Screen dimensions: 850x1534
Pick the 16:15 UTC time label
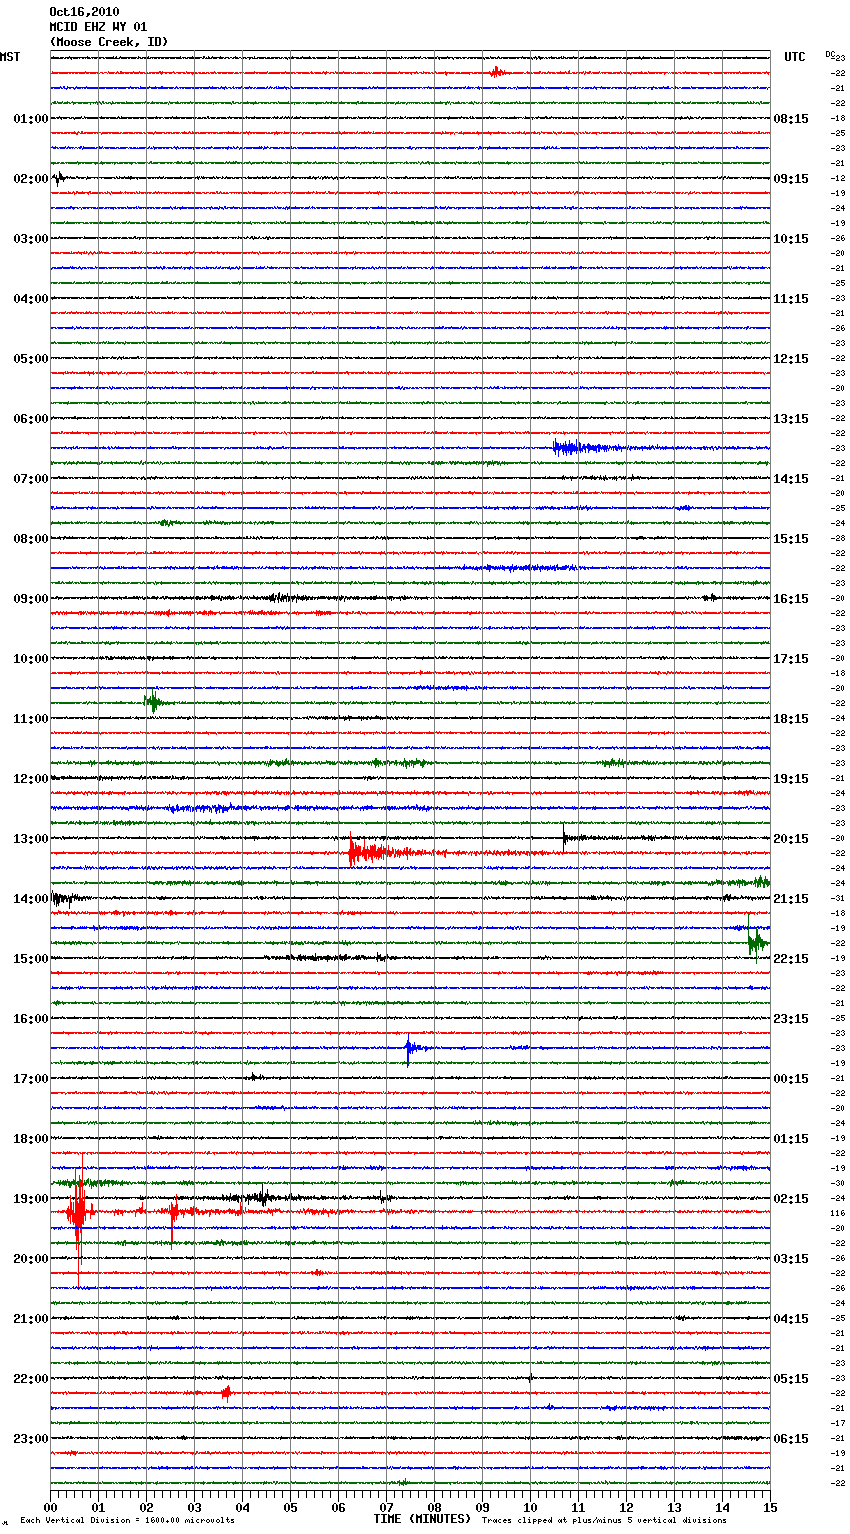coord(791,599)
